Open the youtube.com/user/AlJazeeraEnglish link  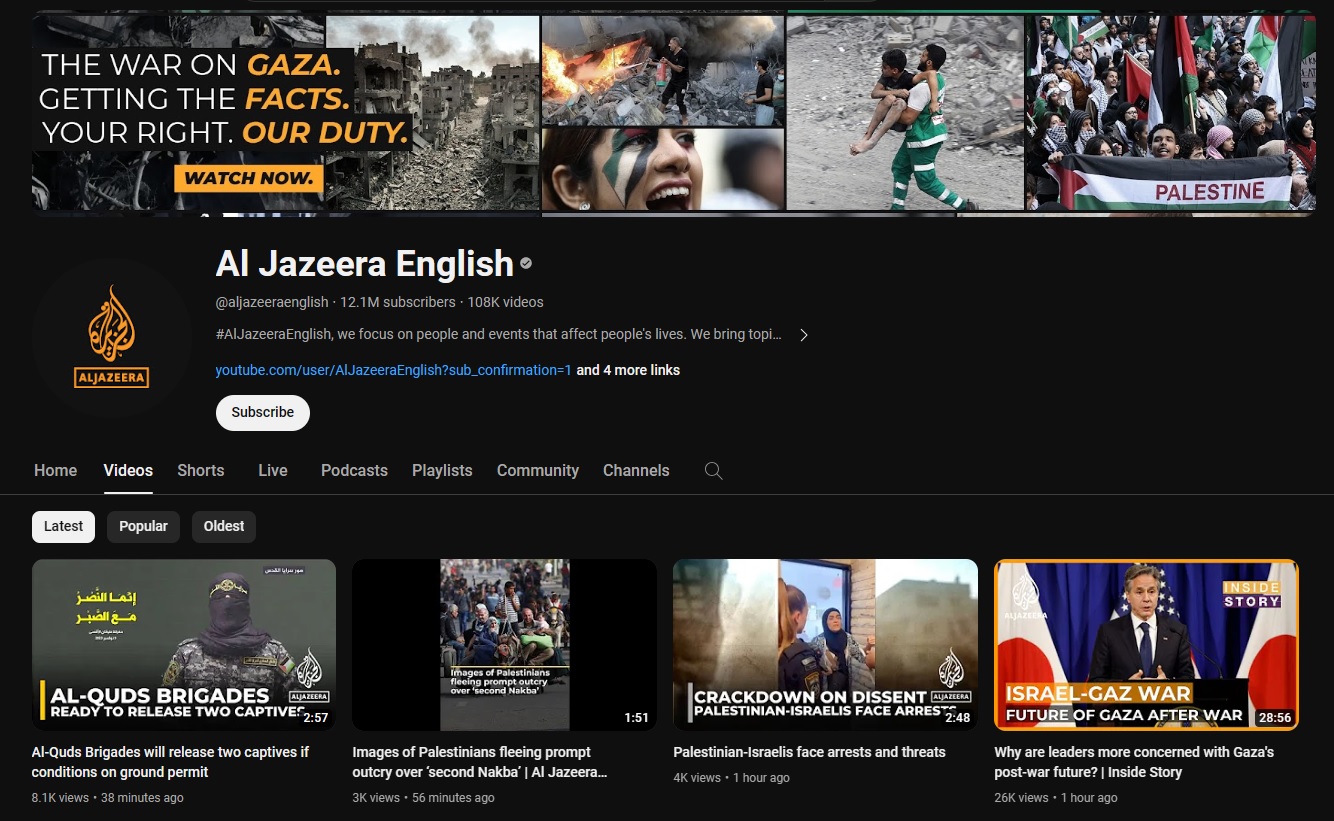[x=394, y=370]
